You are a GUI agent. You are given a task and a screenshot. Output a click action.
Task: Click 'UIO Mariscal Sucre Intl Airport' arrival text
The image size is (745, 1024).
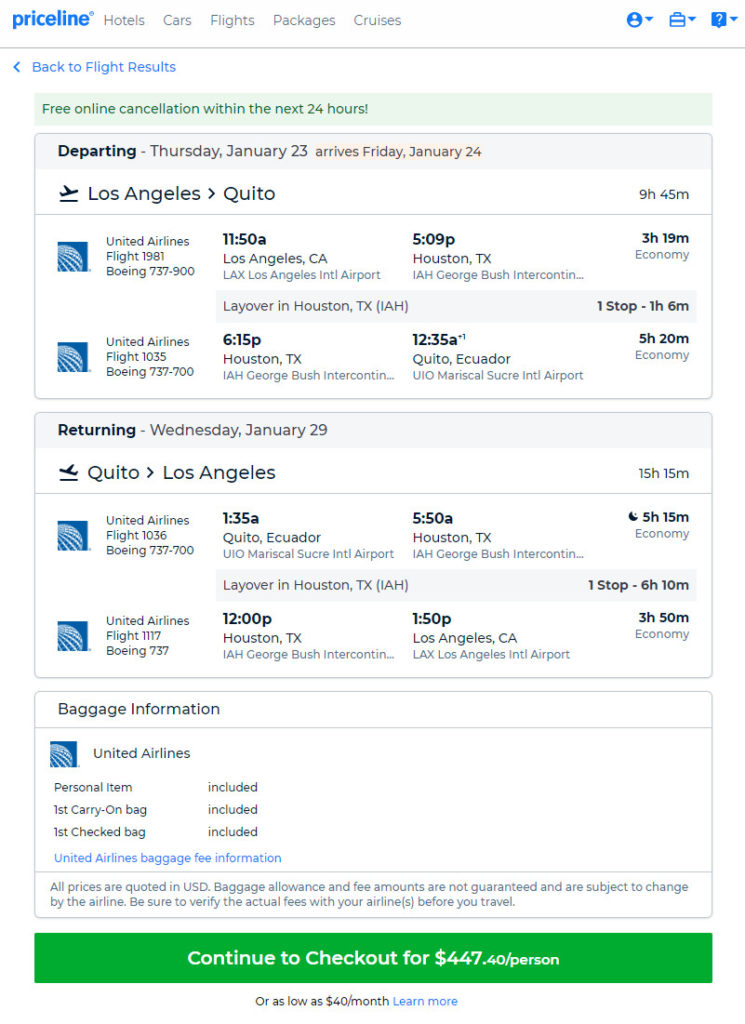[x=498, y=375]
